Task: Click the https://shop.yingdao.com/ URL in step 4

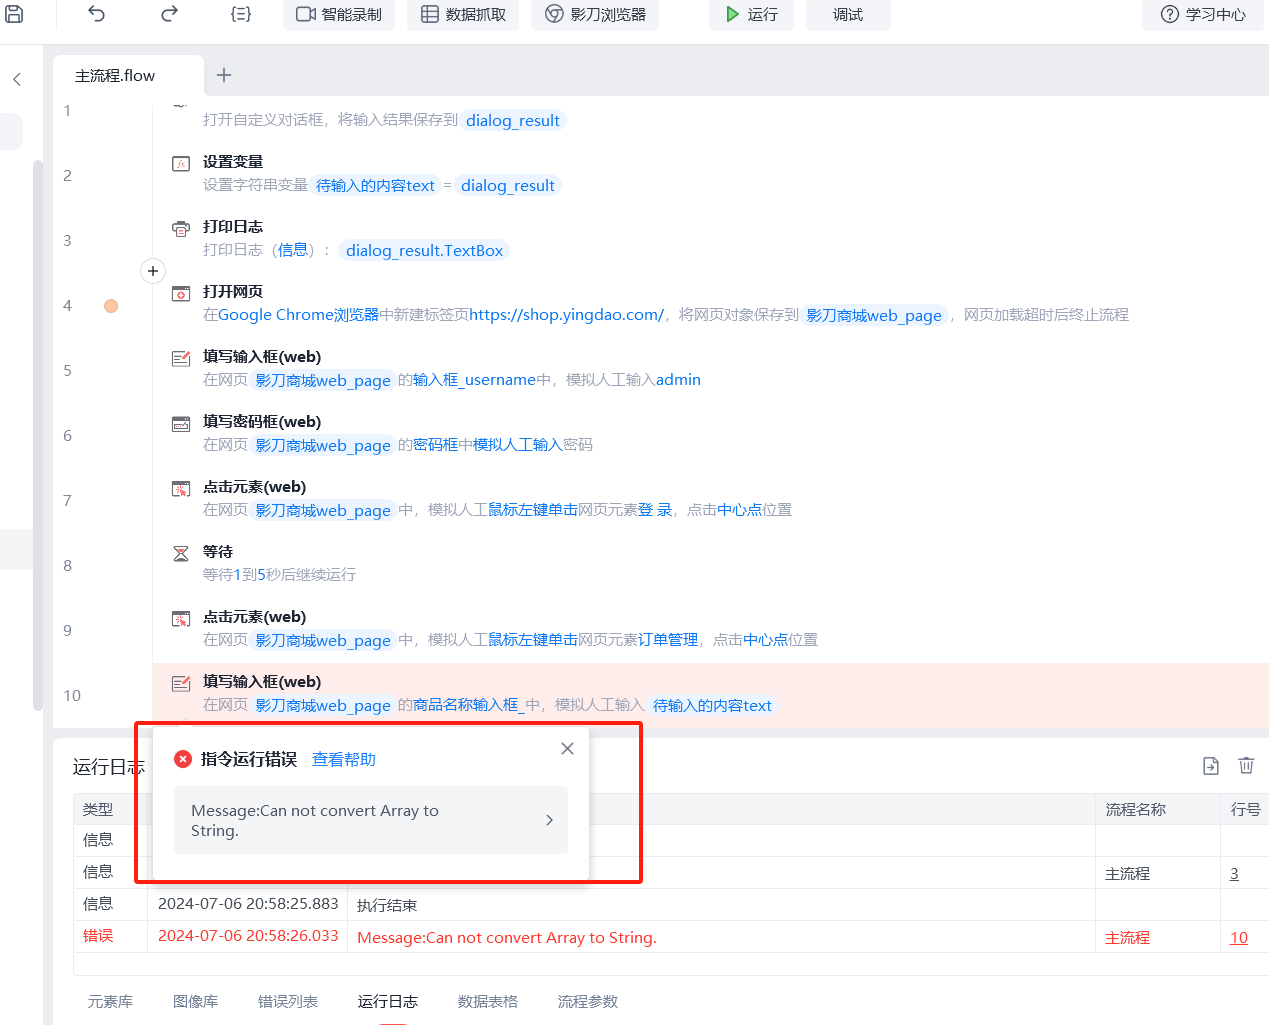Action: [x=566, y=314]
